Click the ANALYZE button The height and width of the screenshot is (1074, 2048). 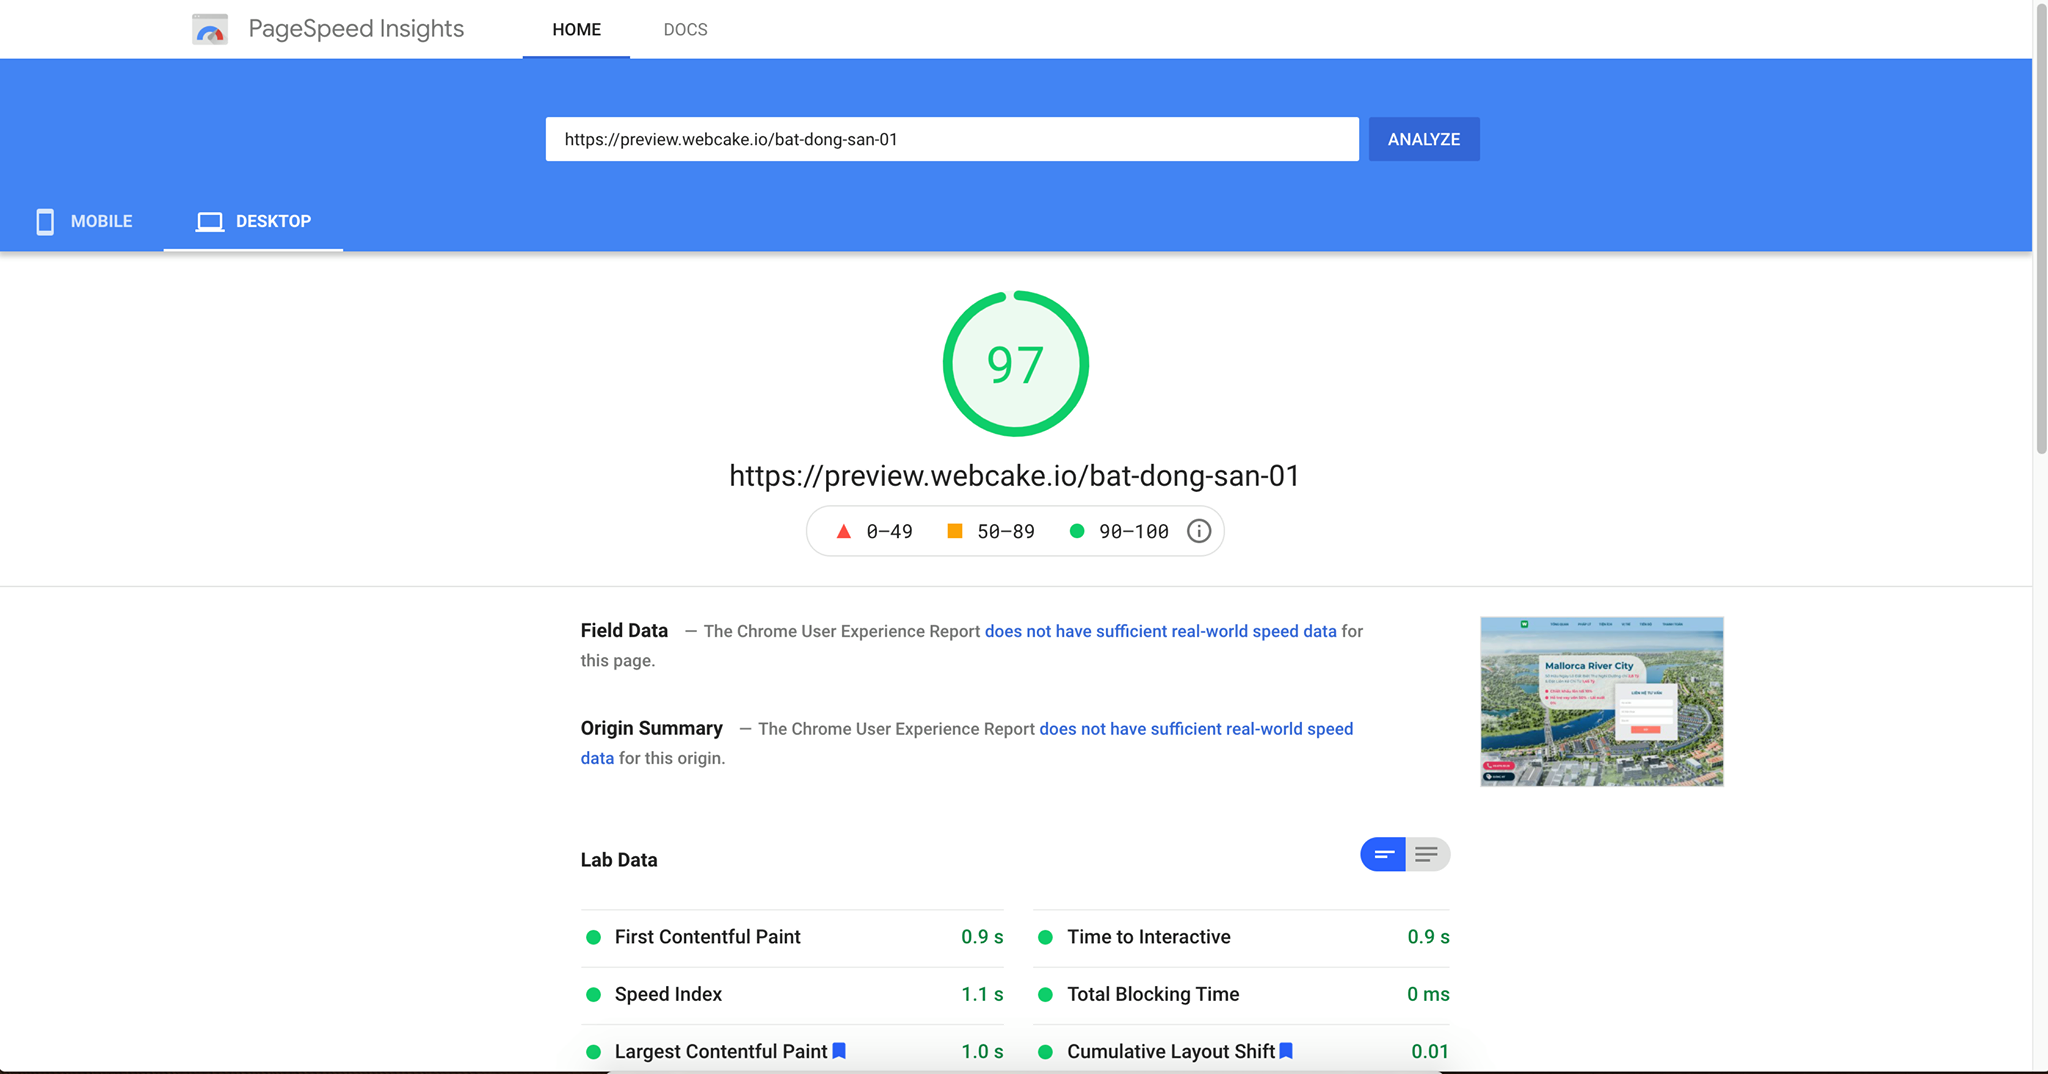tap(1424, 139)
